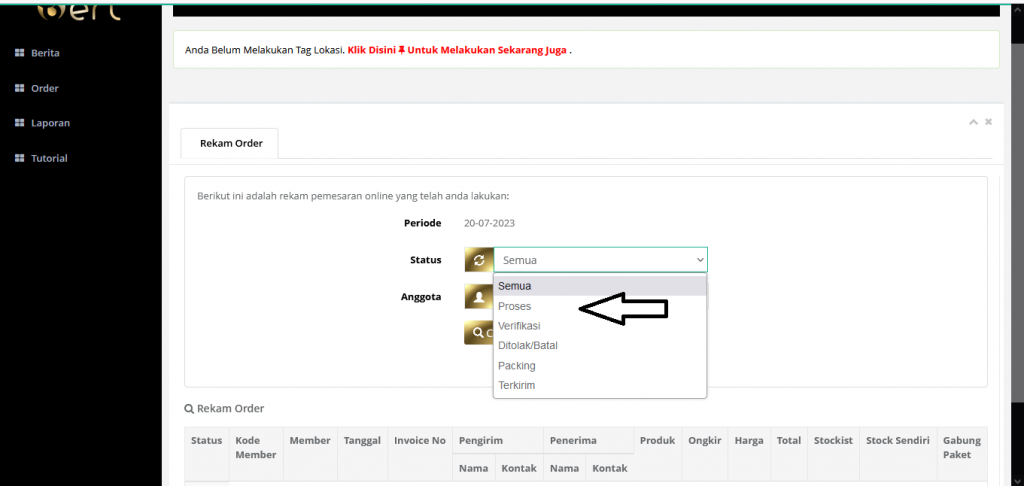Click the grid icon beside Order

pyautogui.click(x=19, y=88)
